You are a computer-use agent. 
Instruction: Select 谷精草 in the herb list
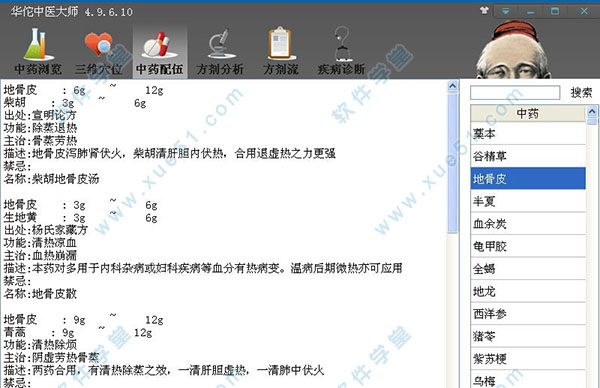tap(528, 156)
